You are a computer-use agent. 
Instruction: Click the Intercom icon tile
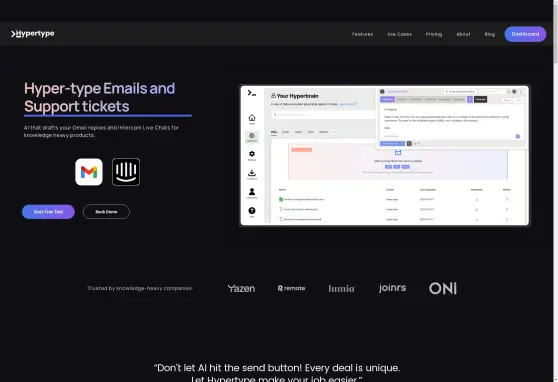click(x=126, y=172)
